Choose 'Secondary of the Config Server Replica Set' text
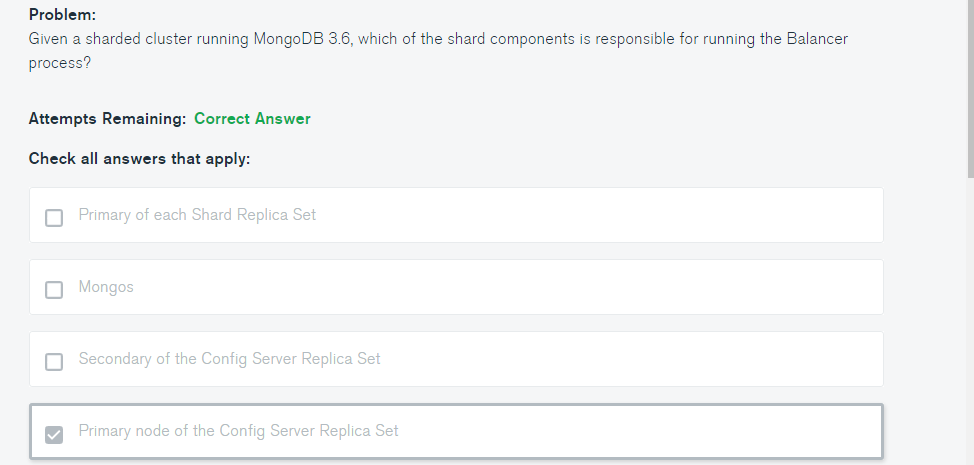 click(x=229, y=359)
